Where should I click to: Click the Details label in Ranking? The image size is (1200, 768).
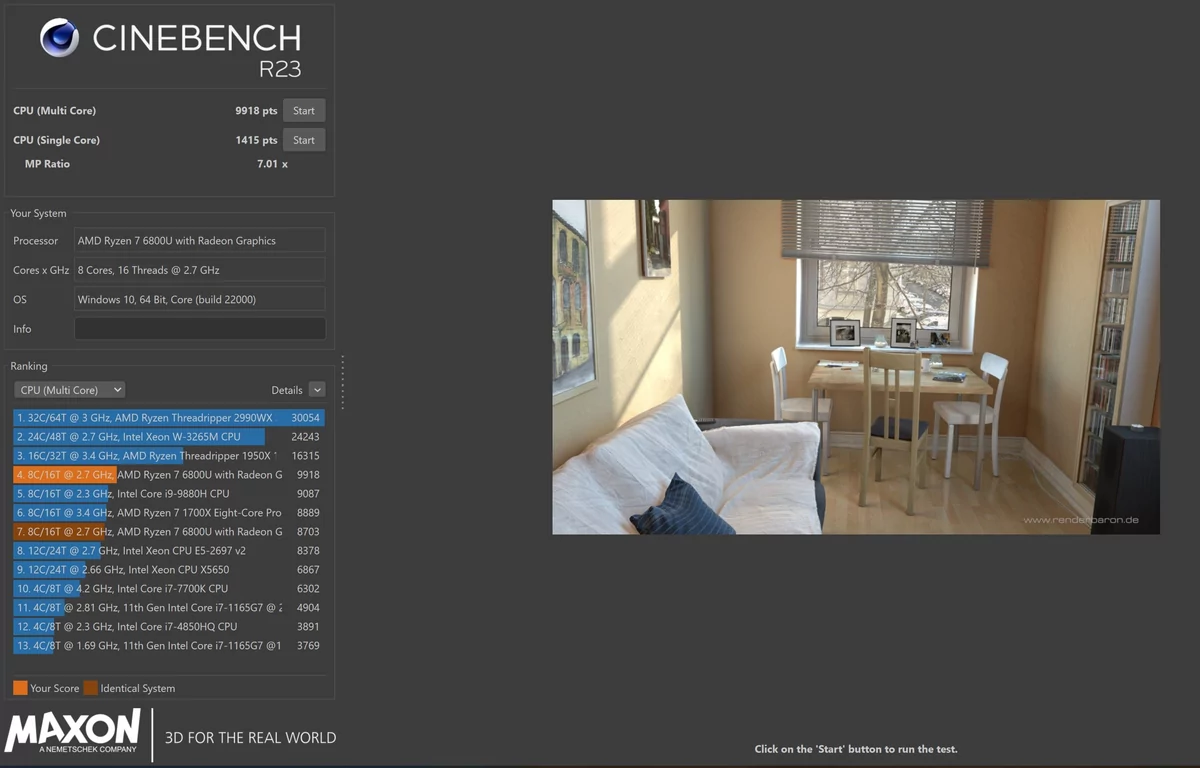point(287,390)
